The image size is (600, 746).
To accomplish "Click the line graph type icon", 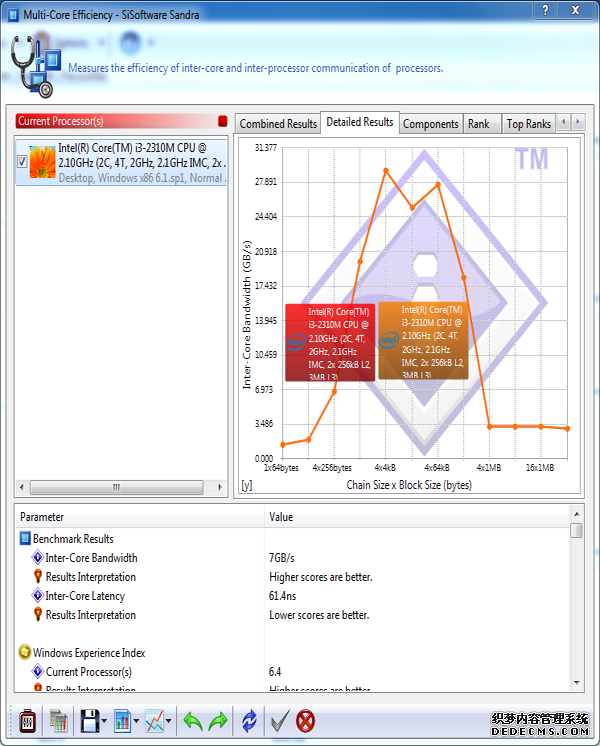I will click(155, 721).
